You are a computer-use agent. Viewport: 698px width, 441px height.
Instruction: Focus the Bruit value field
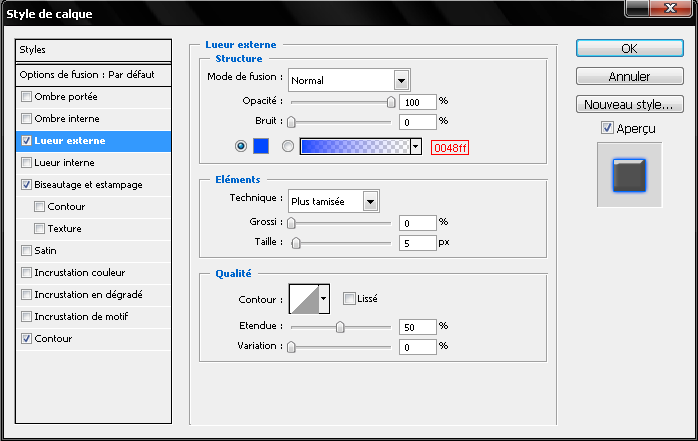pos(418,122)
